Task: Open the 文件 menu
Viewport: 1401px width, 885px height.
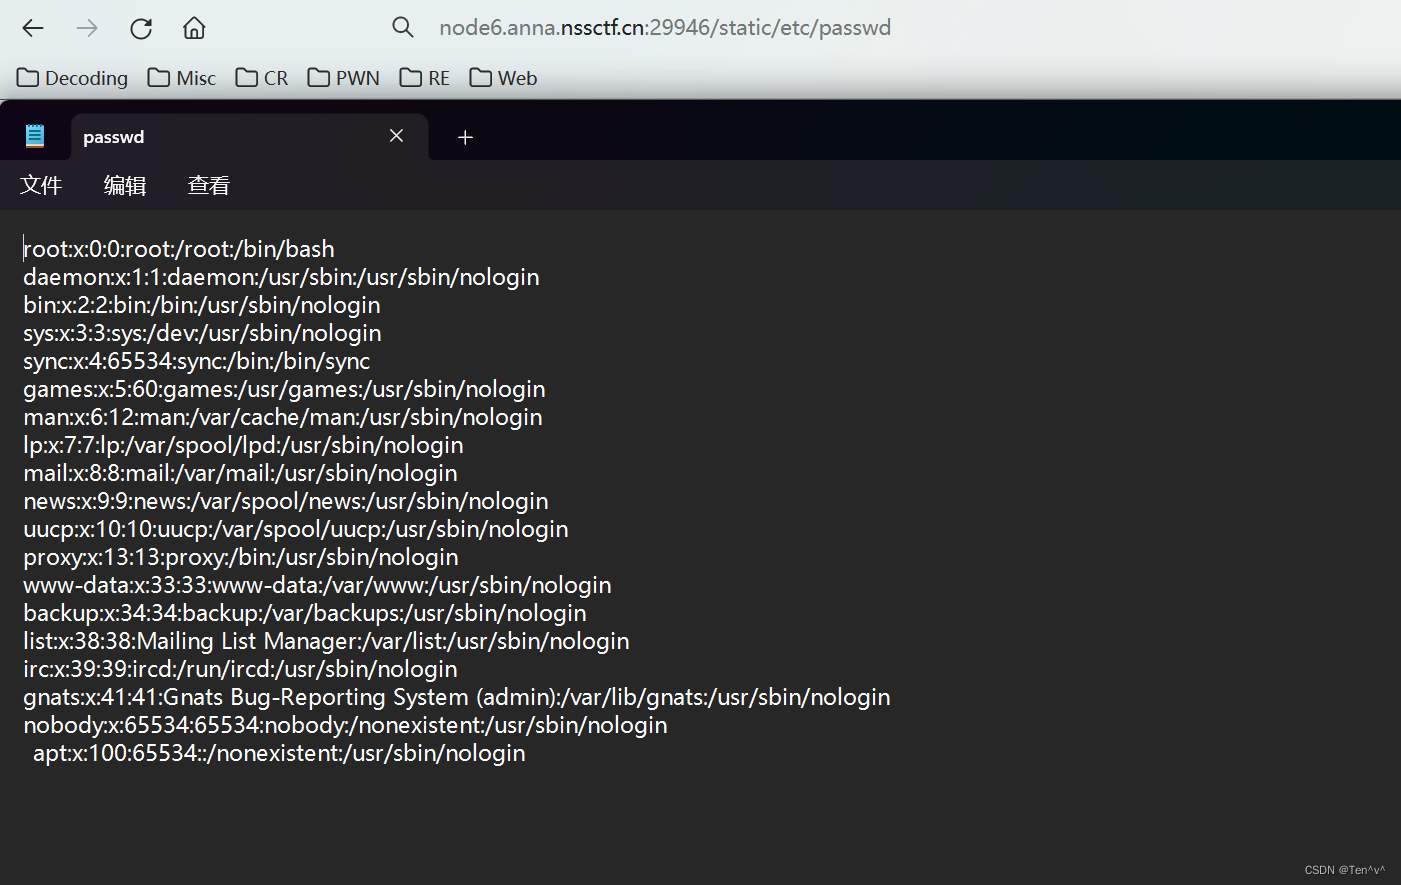Action: (40, 184)
